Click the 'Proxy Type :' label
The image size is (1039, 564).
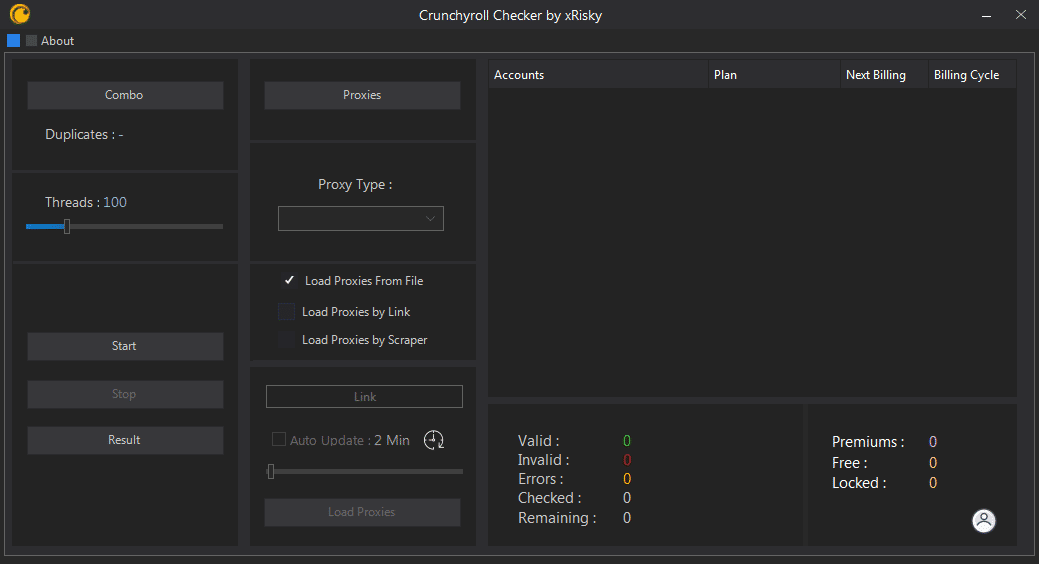[x=355, y=184]
